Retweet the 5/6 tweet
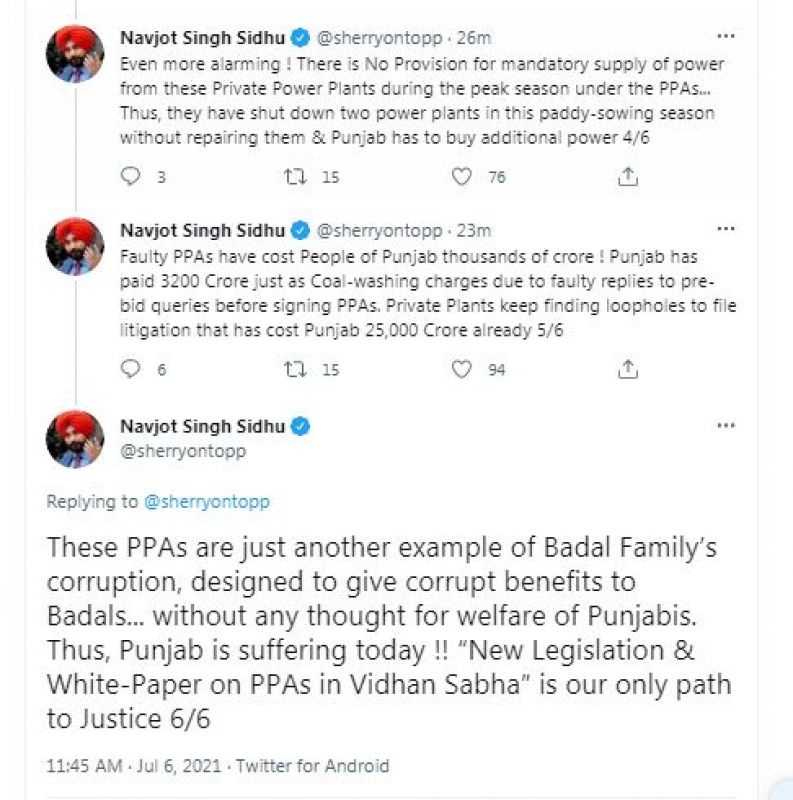Screen dimensions: 793x800 click(x=295, y=369)
